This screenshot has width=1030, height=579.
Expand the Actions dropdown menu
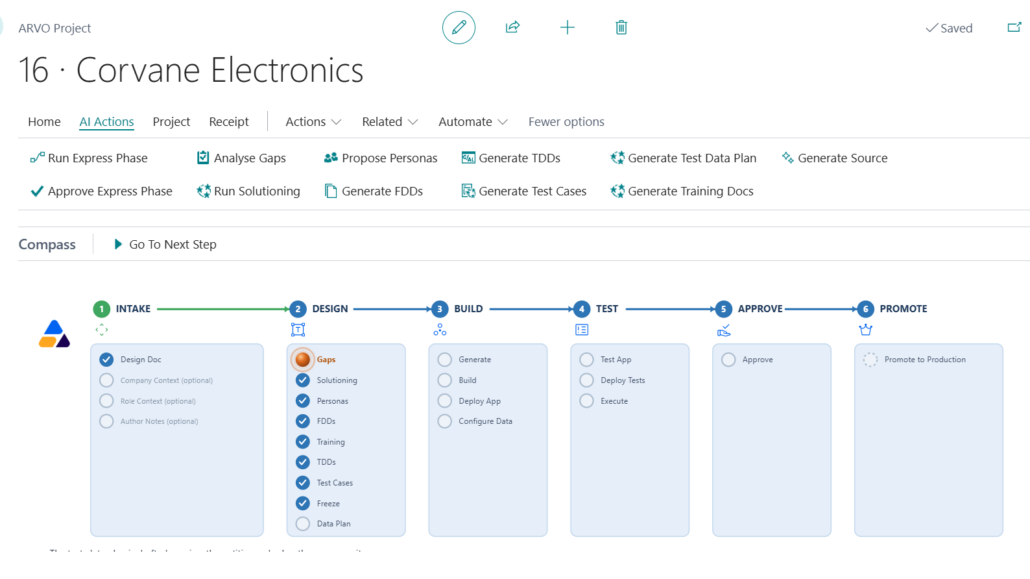tap(313, 122)
